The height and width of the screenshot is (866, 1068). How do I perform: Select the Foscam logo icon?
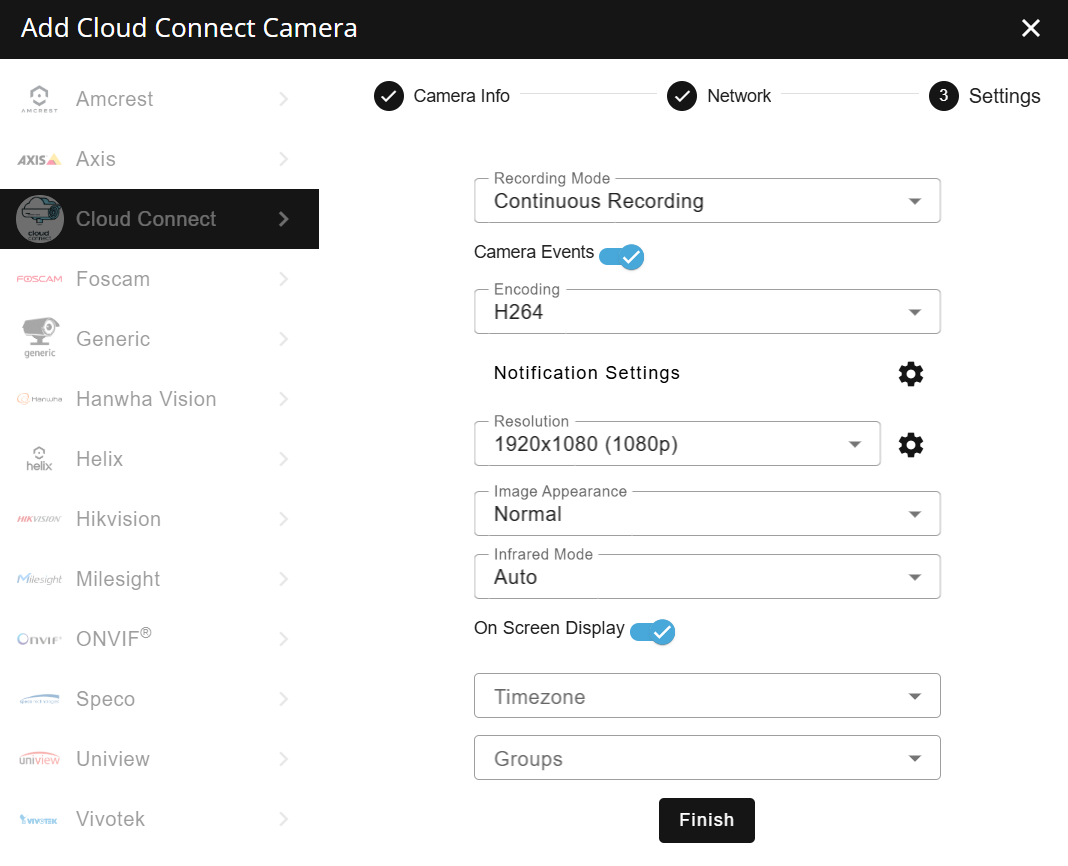click(x=39, y=279)
